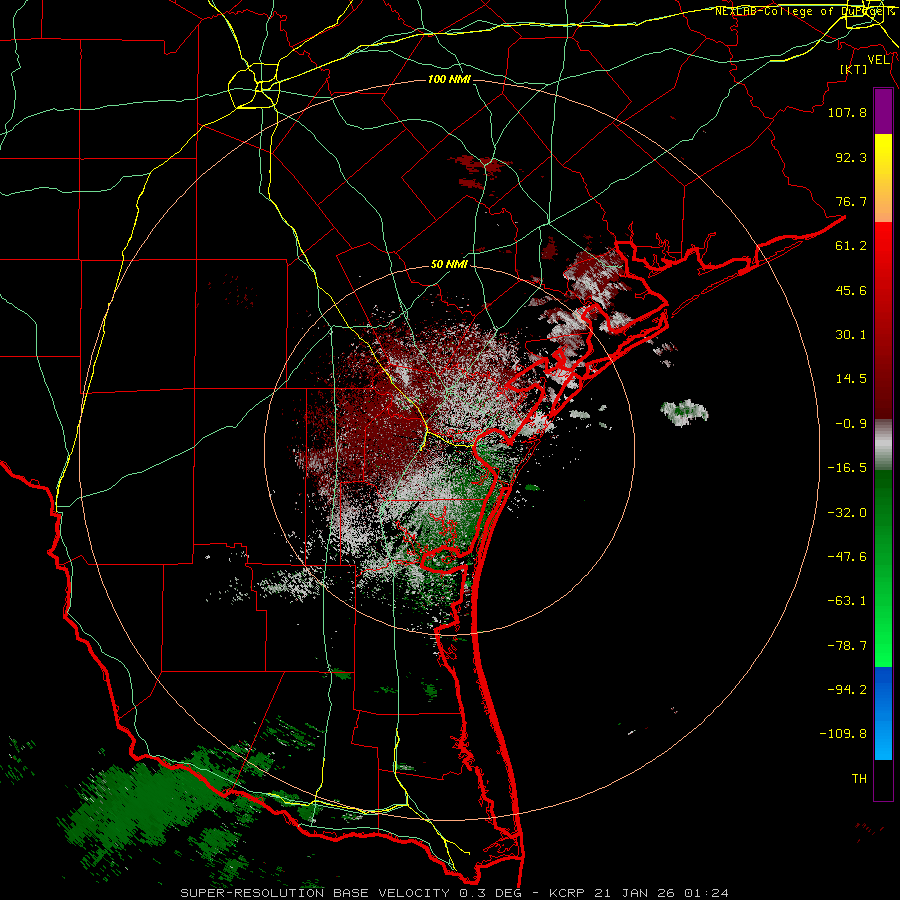Click the 45.6 velocity scale value
The height and width of the screenshot is (900, 900).
(851, 290)
